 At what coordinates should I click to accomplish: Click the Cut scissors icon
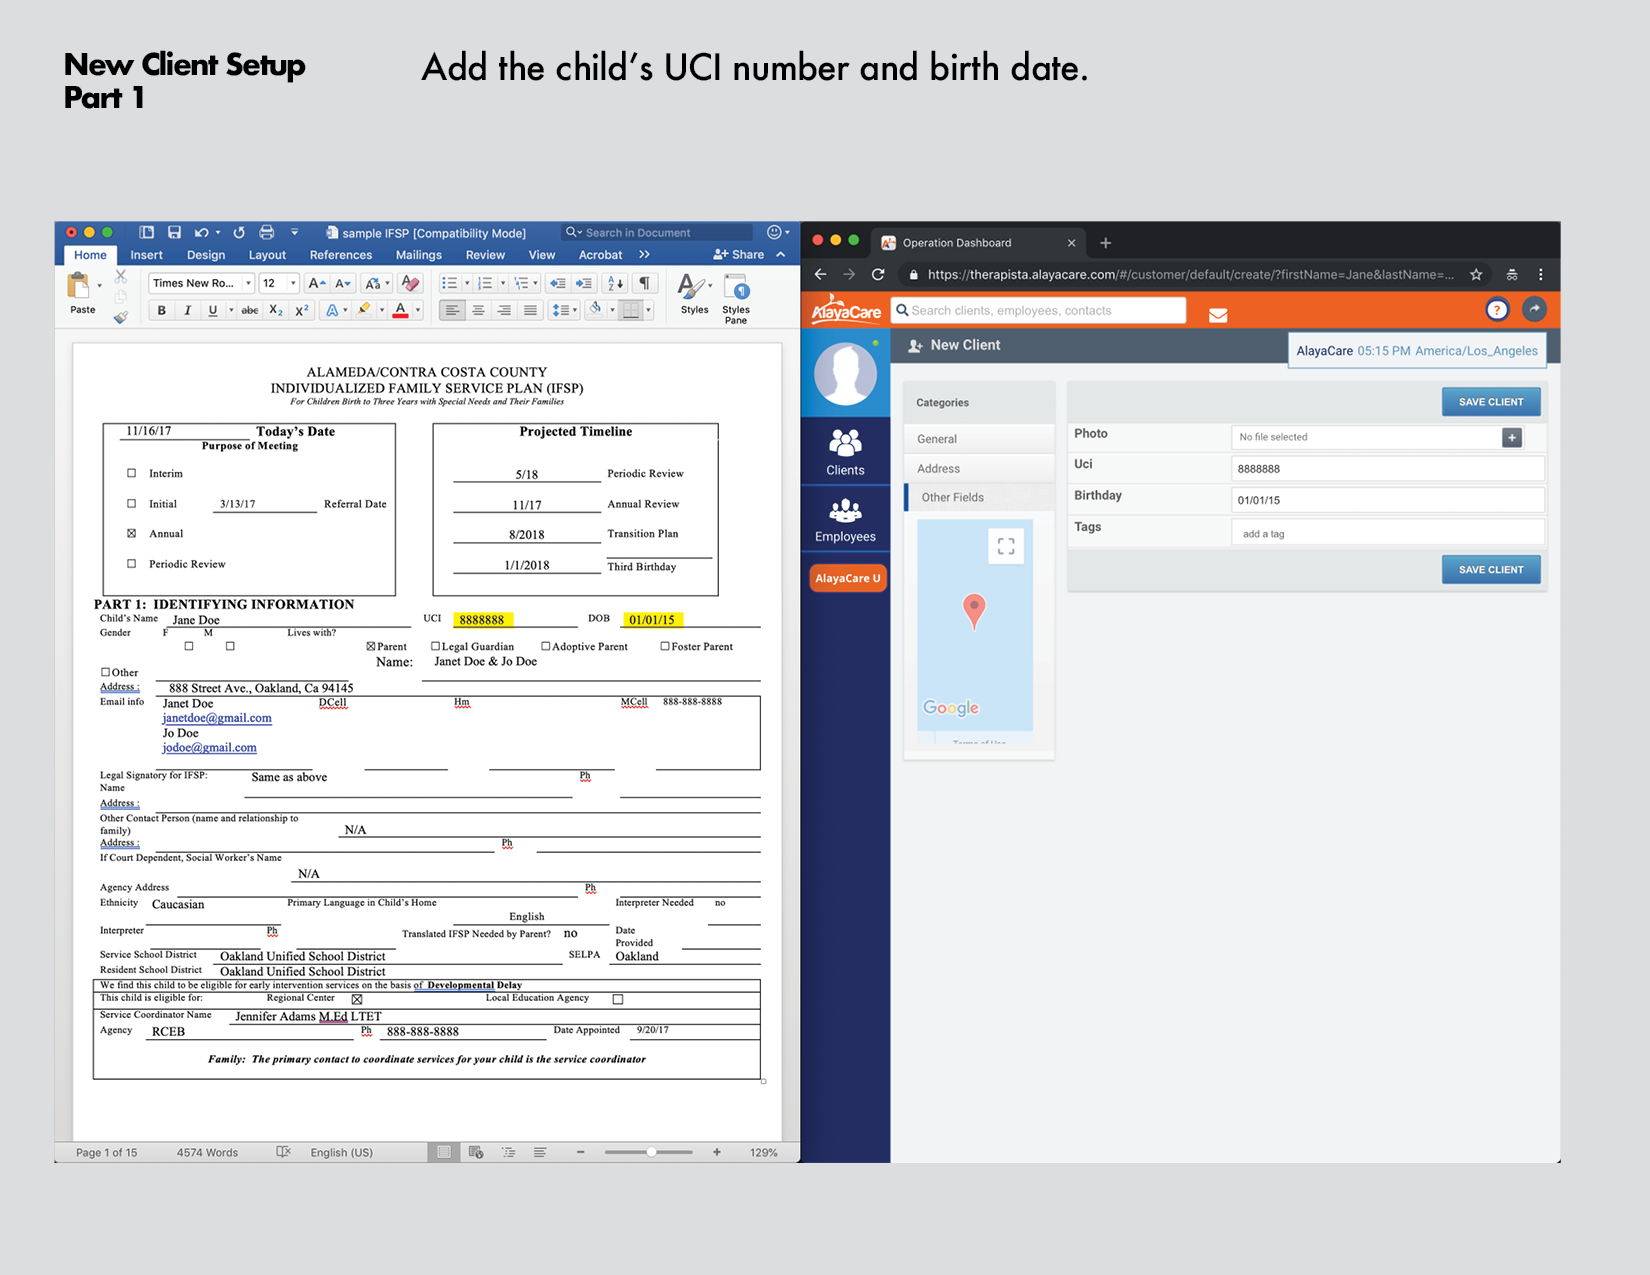pyautogui.click(x=121, y=276)
